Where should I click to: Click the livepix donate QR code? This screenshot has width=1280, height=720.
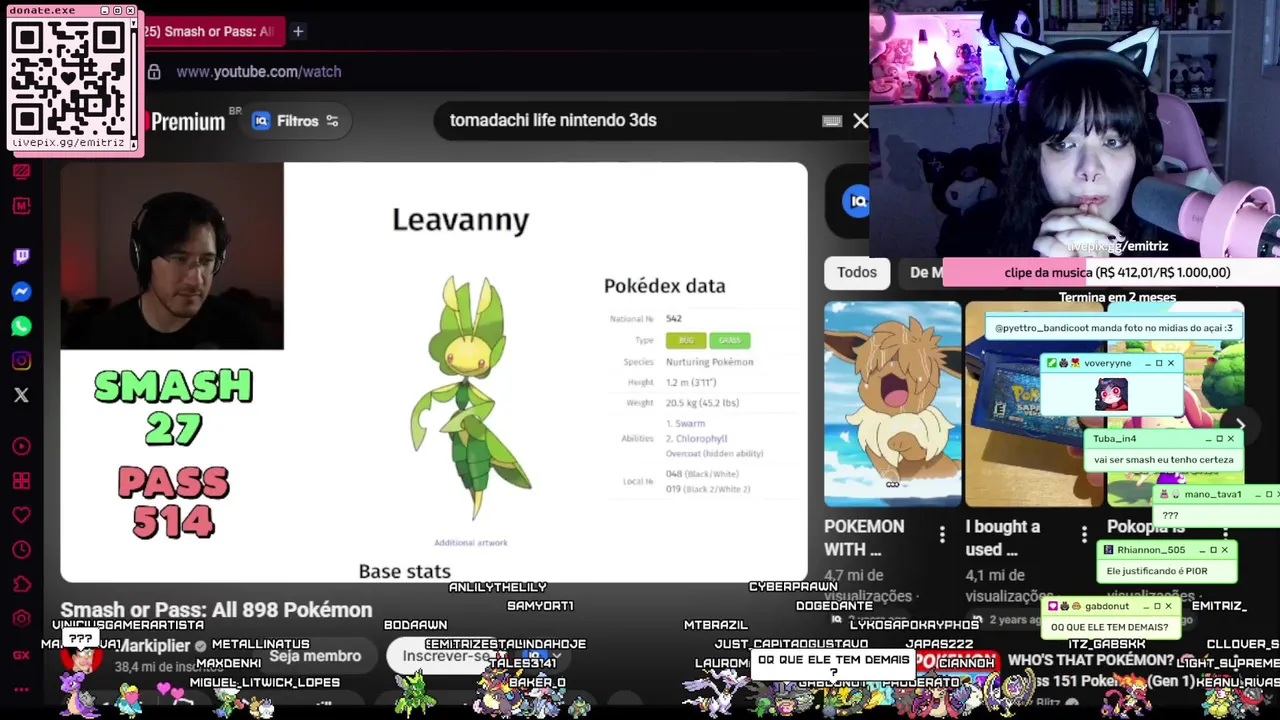pyautogui.click(x=70, y=79)
